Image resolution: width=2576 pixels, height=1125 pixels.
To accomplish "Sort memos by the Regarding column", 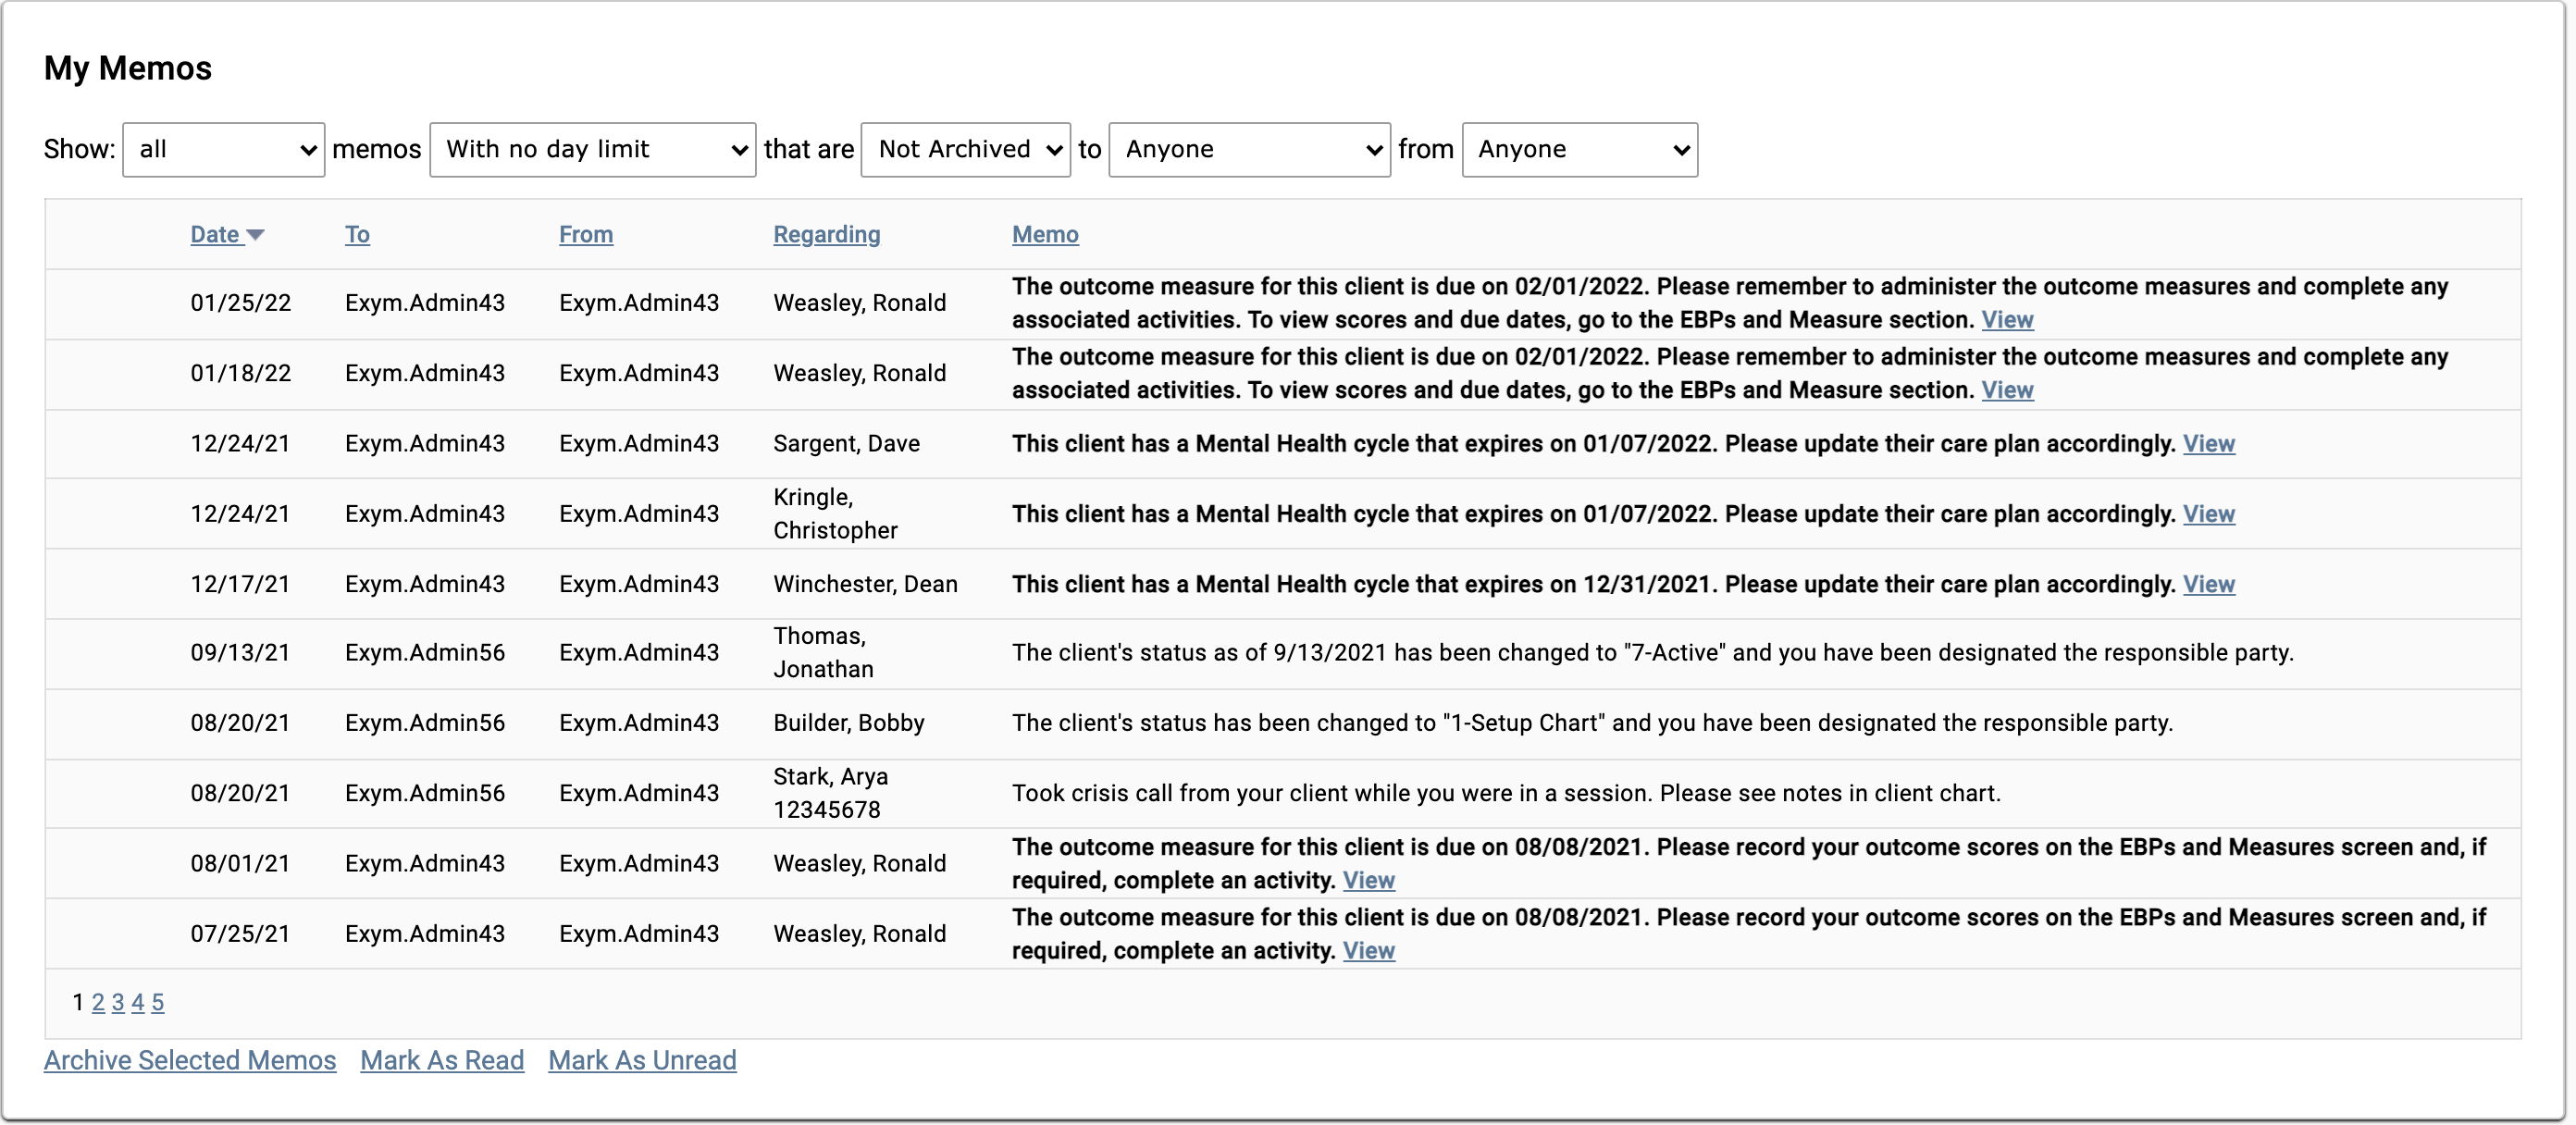I will pyautogui.click(x=826, y=234).
